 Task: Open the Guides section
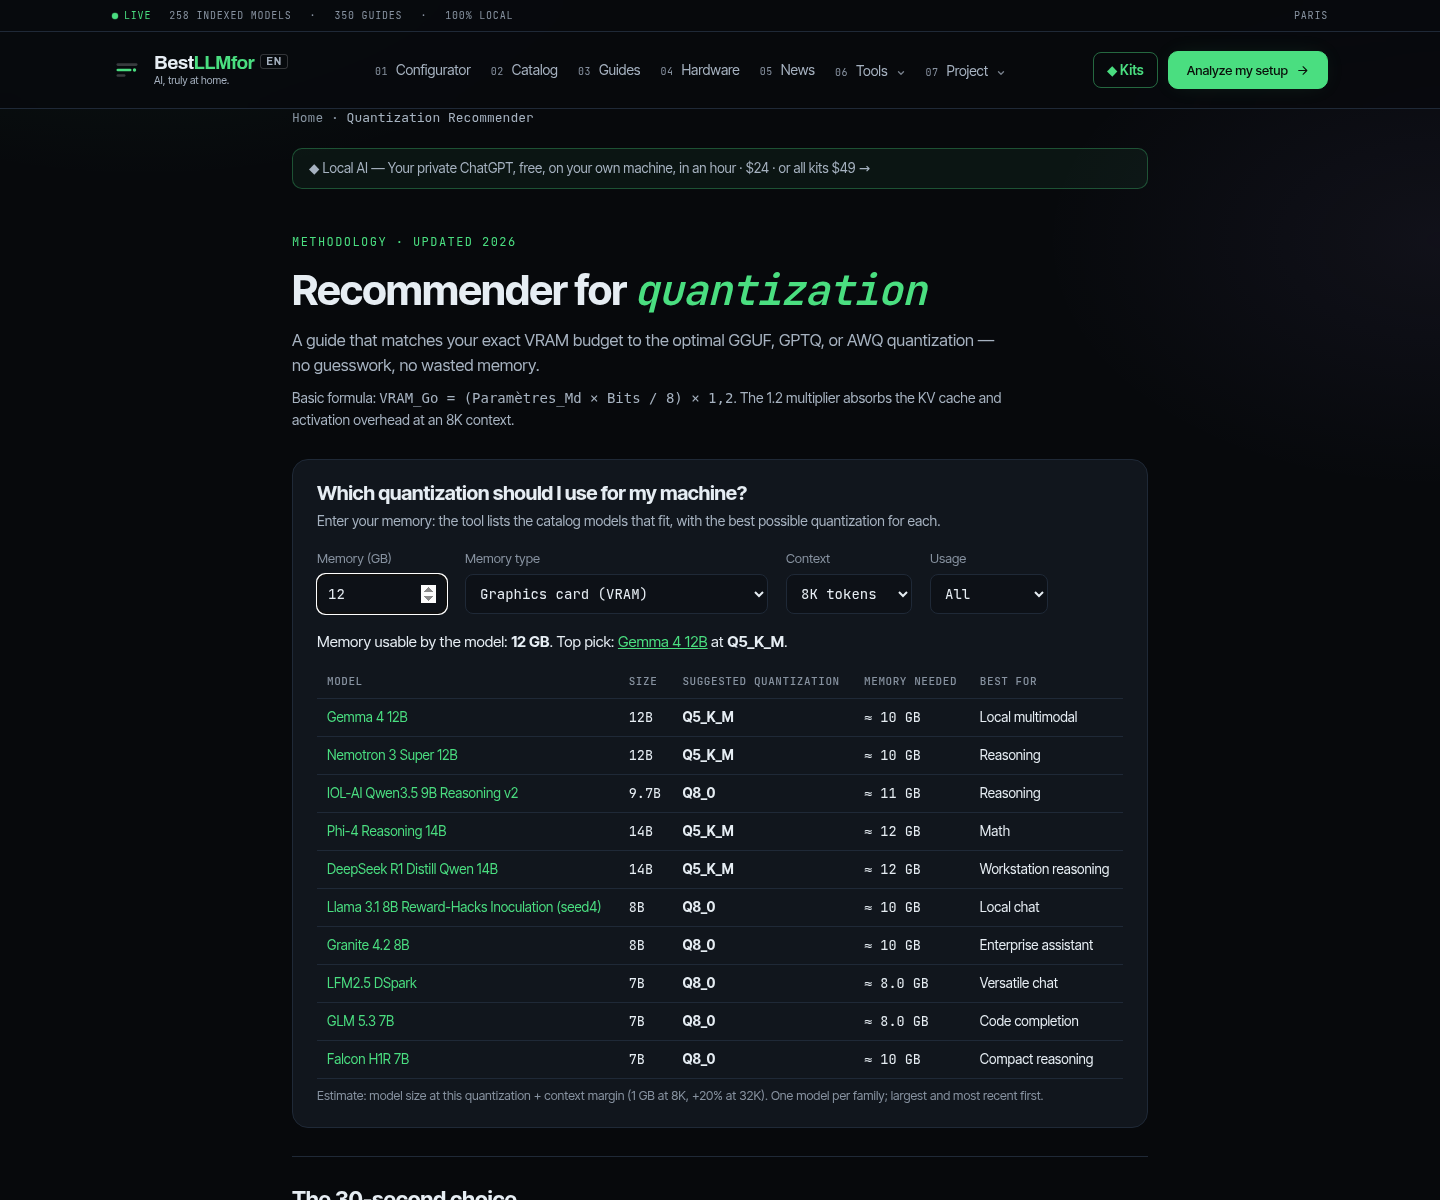[x=609, y=70]
